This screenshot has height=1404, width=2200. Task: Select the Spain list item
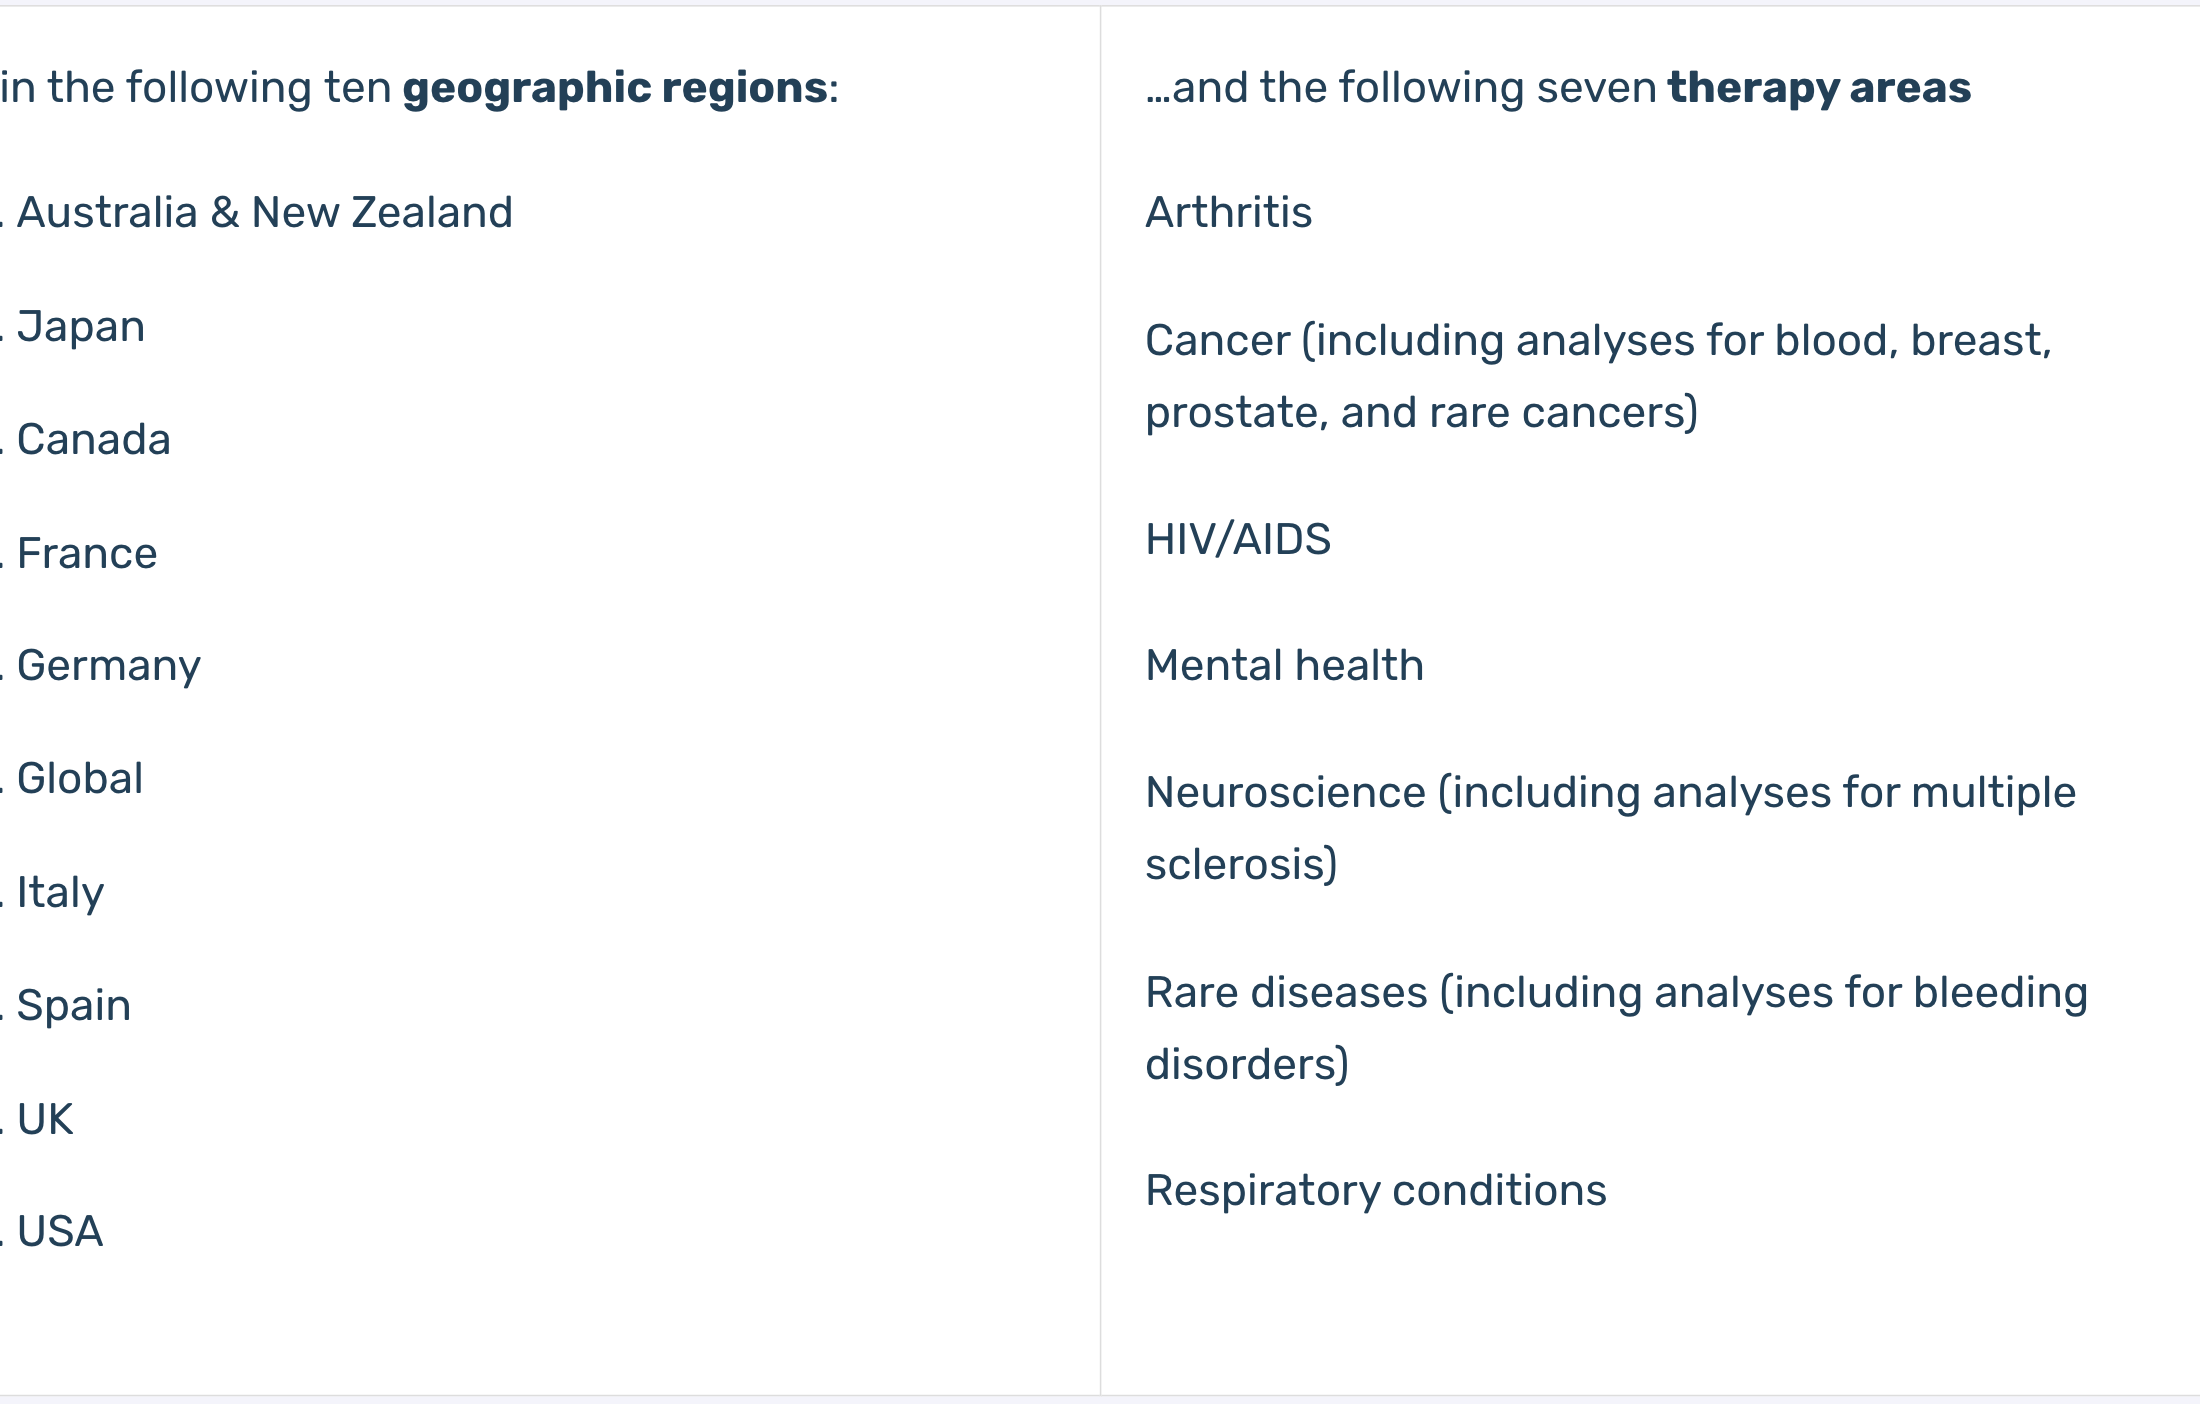tap(74, 1006)
